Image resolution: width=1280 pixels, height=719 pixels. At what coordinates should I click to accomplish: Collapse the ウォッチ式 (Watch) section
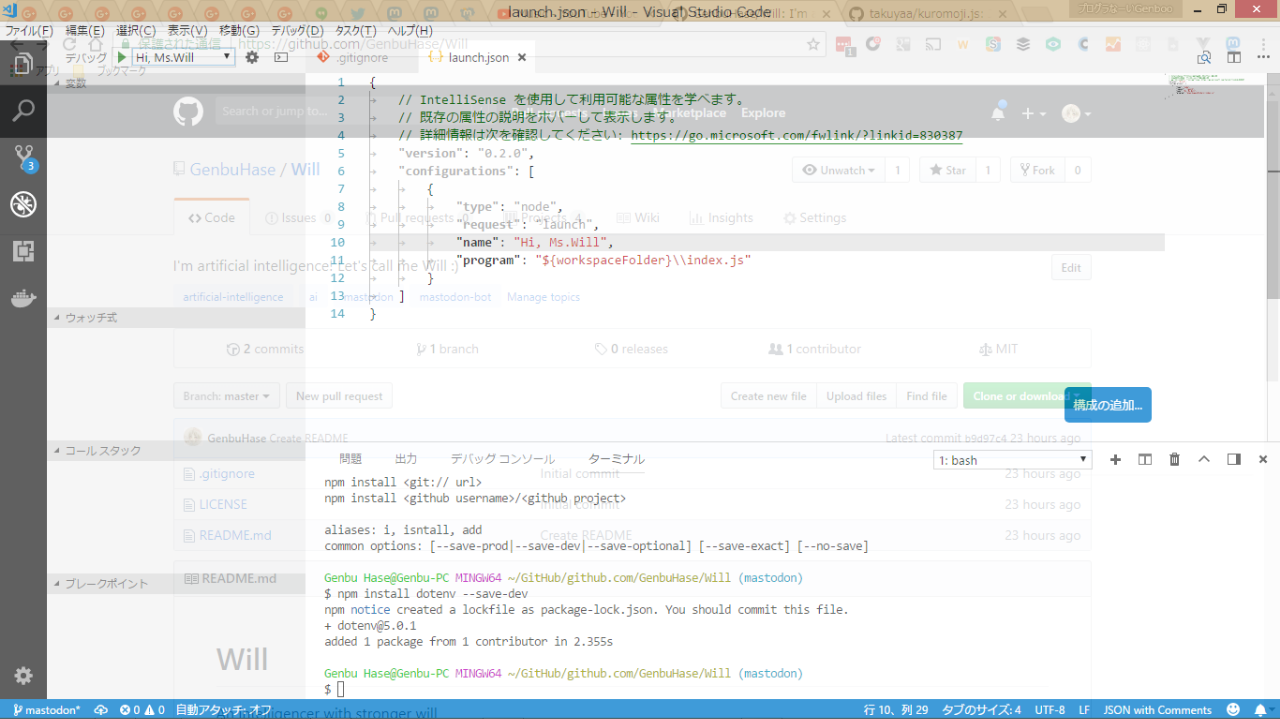pyautogui.click(x=90, y=317)
